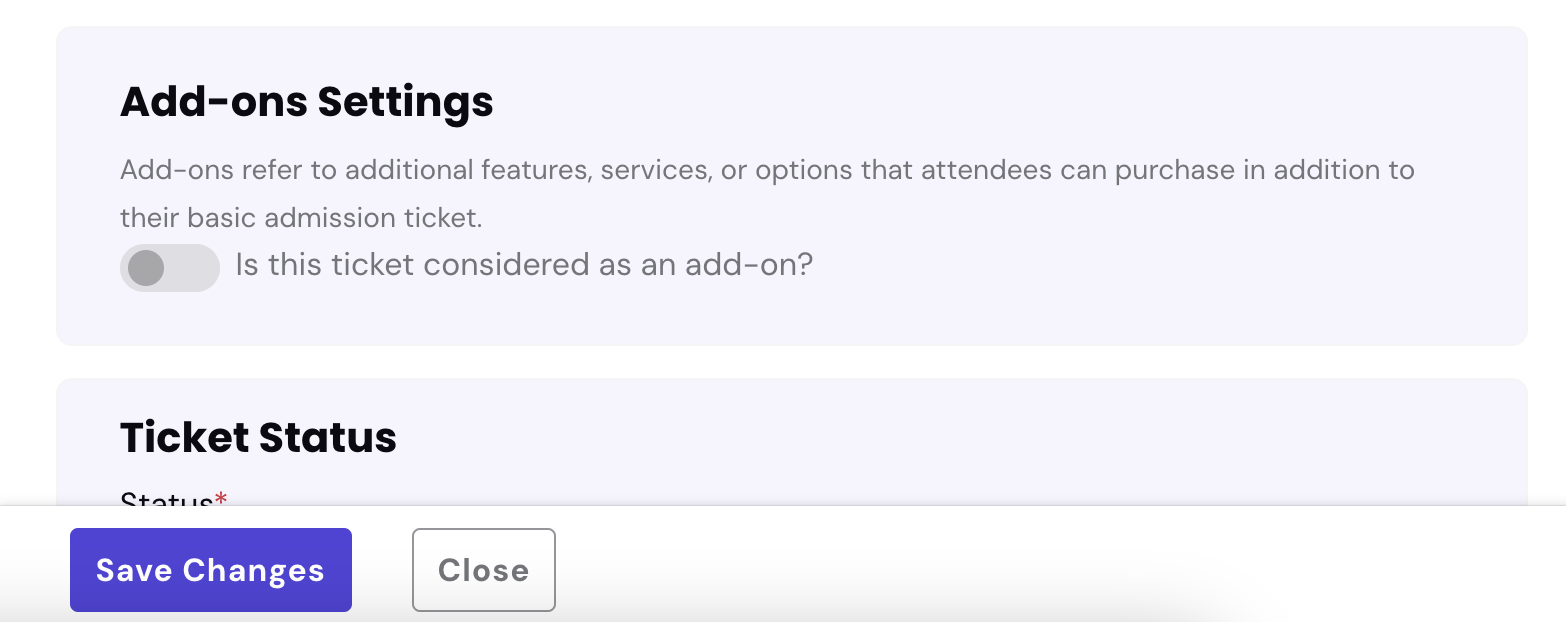Viewport: 1566px width, 622px height.
Task: Click the Save Changes button
Action: [x=210, y=570]
